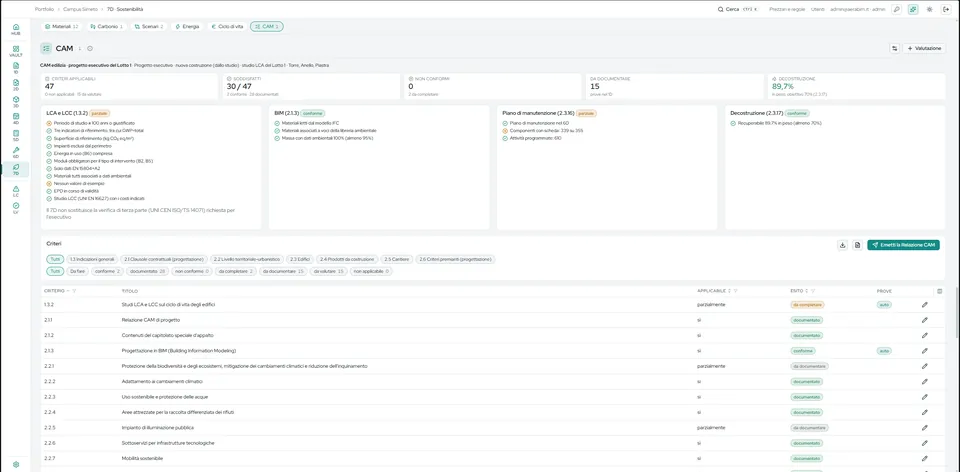960x472 pixels.
Task: Select the CAM tab
Action: (x=266, y=27)
